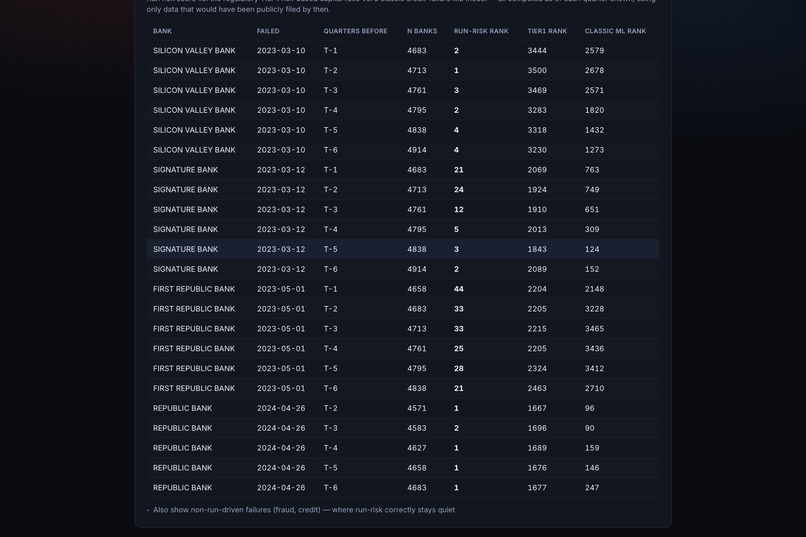
Task: Click Tier1 rank value 1676
Action: click(x=537, y=468)
